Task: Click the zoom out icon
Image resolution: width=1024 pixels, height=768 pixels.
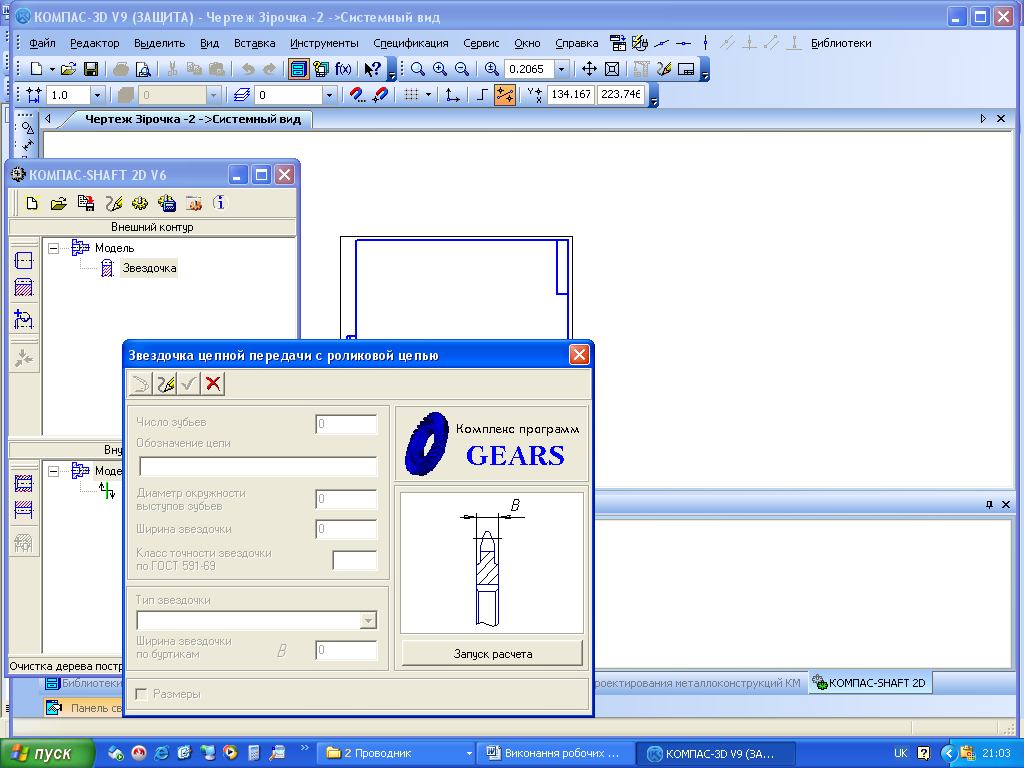Action: click(x=462, y=69)
